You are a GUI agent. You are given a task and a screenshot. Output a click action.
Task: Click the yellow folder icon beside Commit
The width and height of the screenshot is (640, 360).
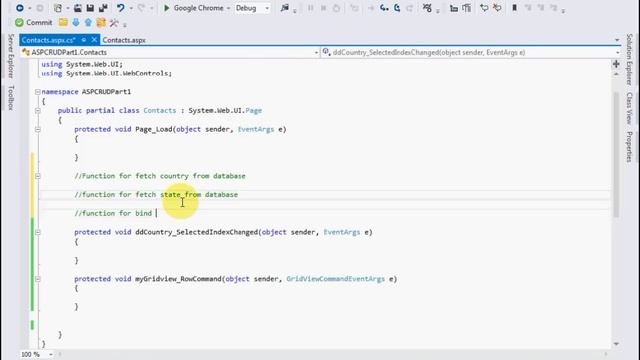(63, 22)
